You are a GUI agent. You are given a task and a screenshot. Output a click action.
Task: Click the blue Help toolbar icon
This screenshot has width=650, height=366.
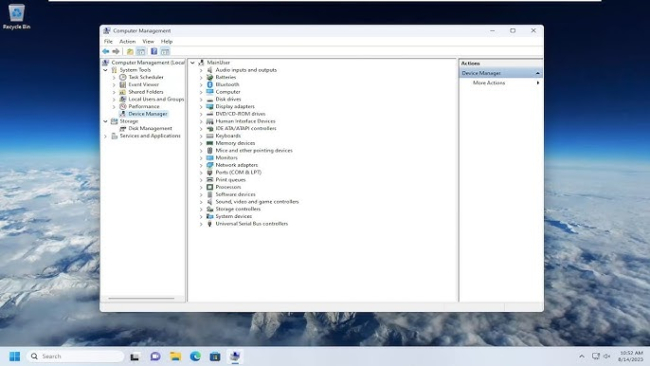[x=154, y=51]
